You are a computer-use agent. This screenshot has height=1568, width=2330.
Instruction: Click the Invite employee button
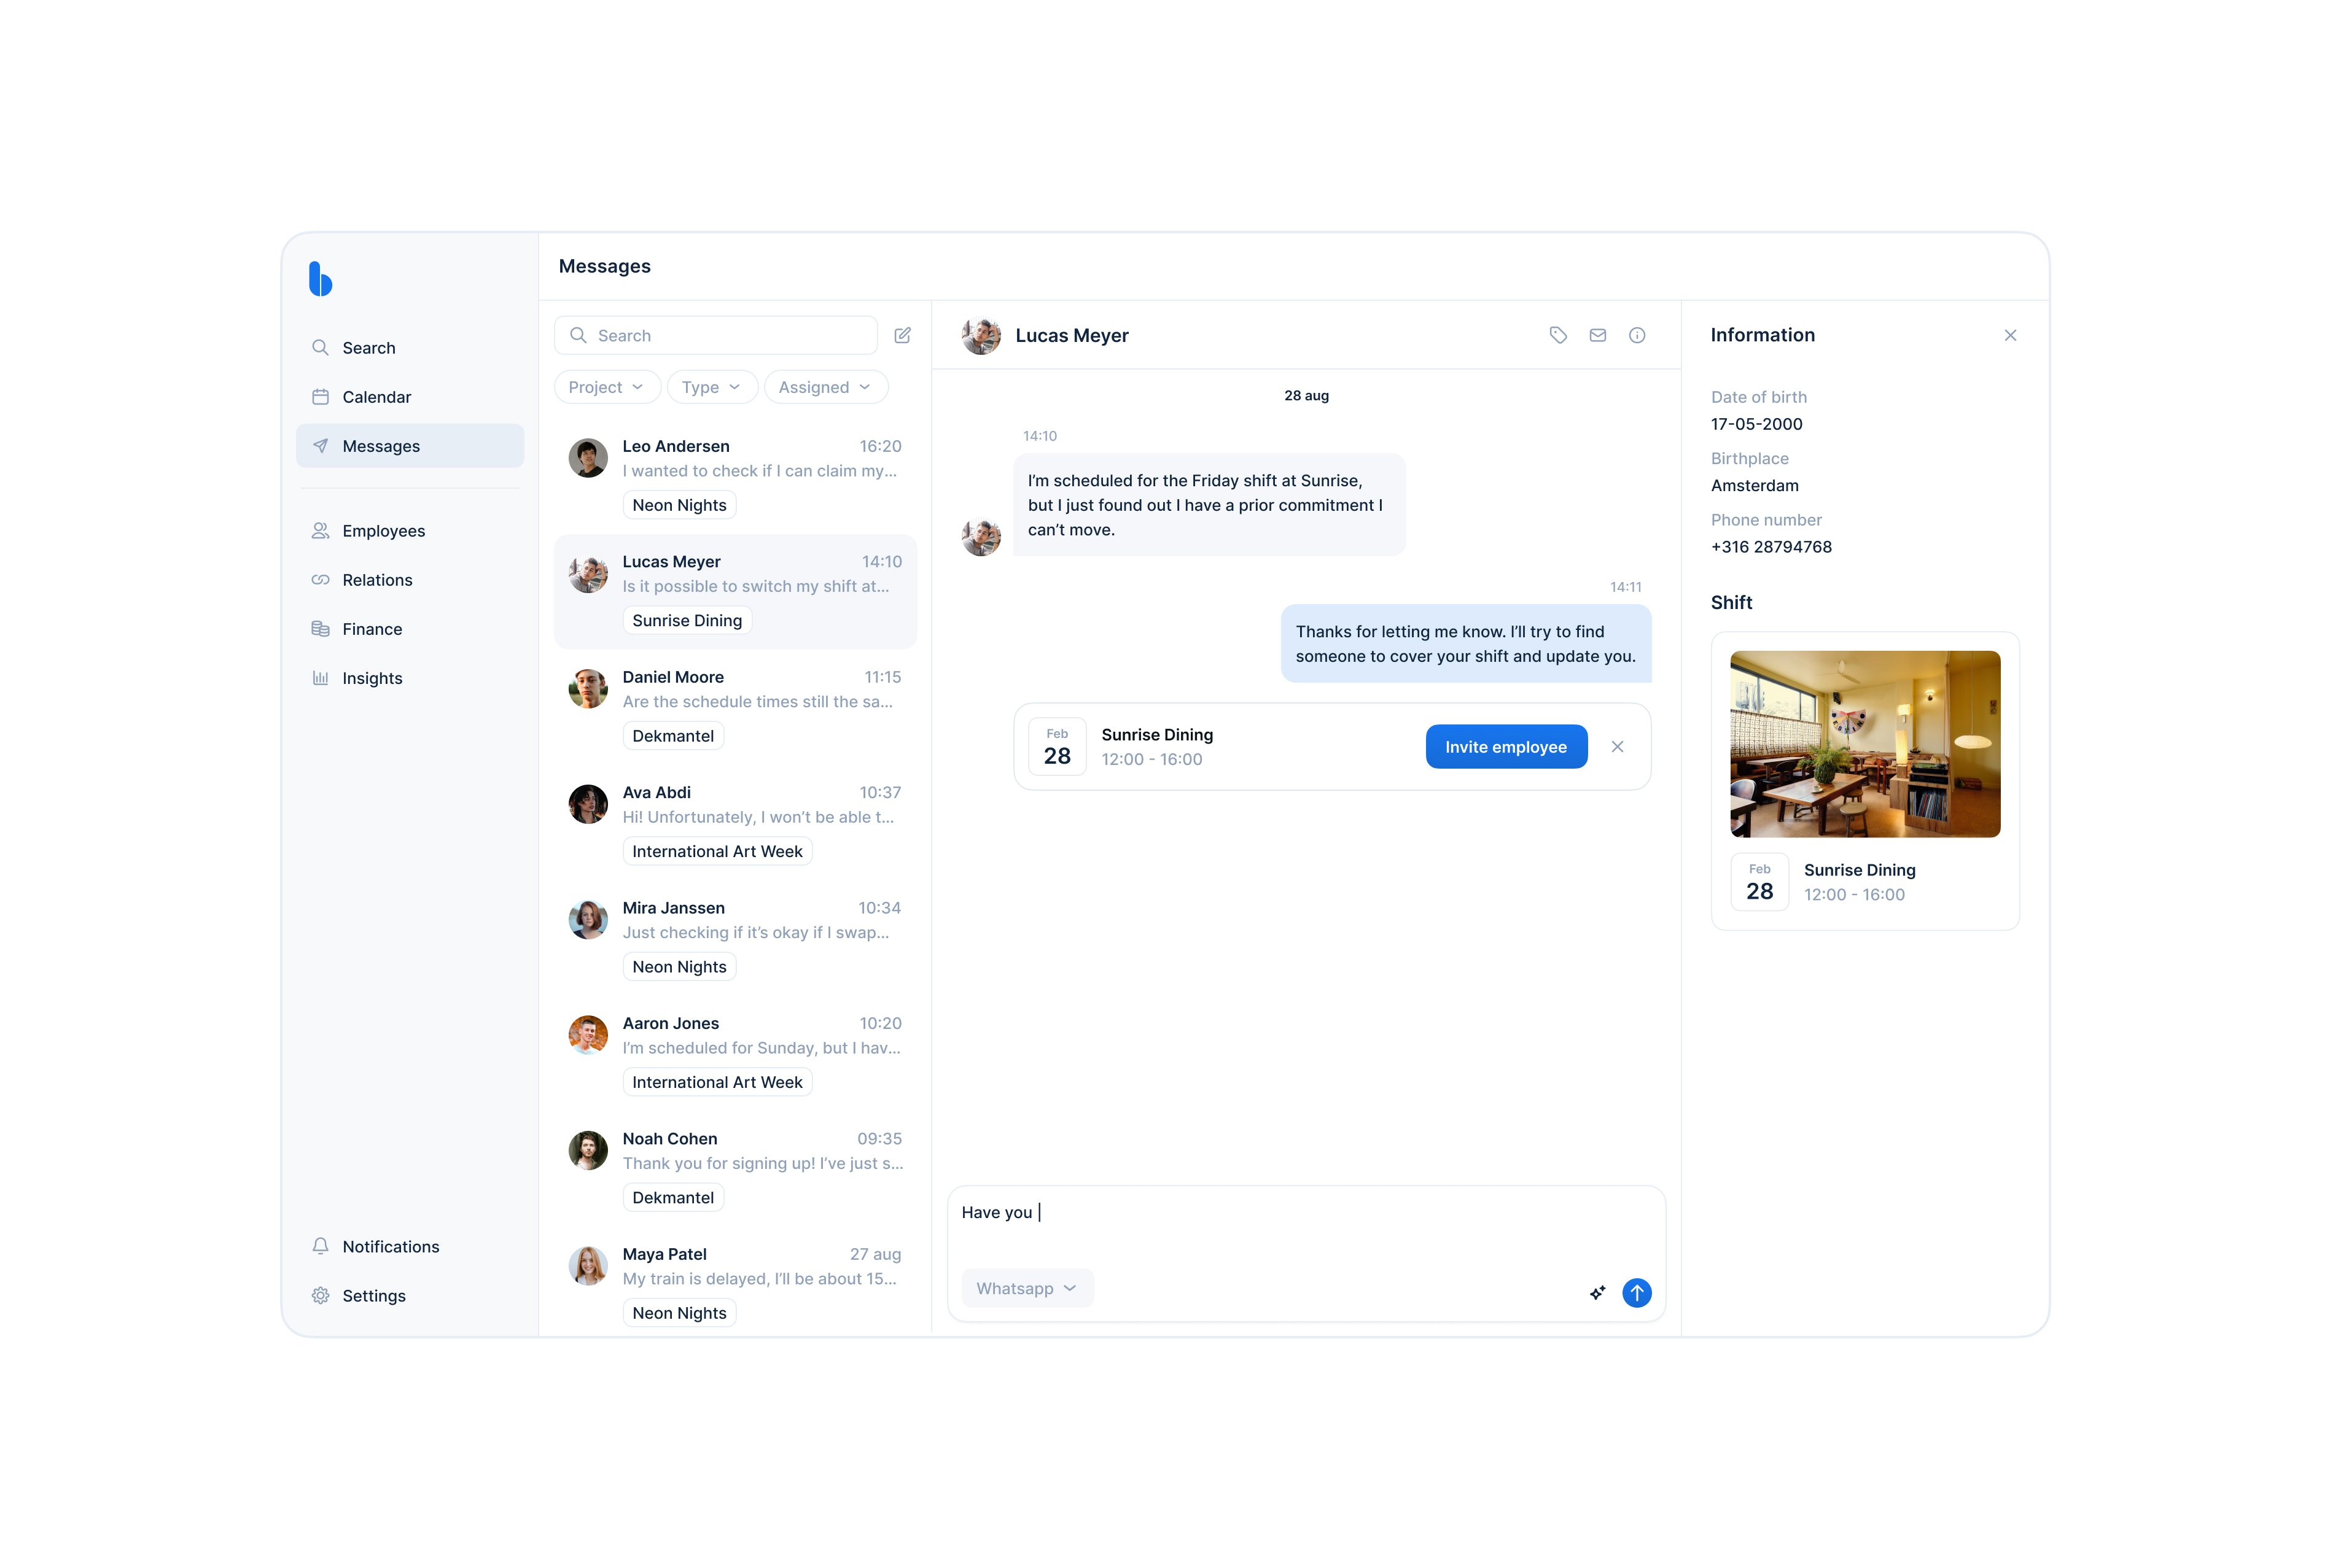point(1506,747)
